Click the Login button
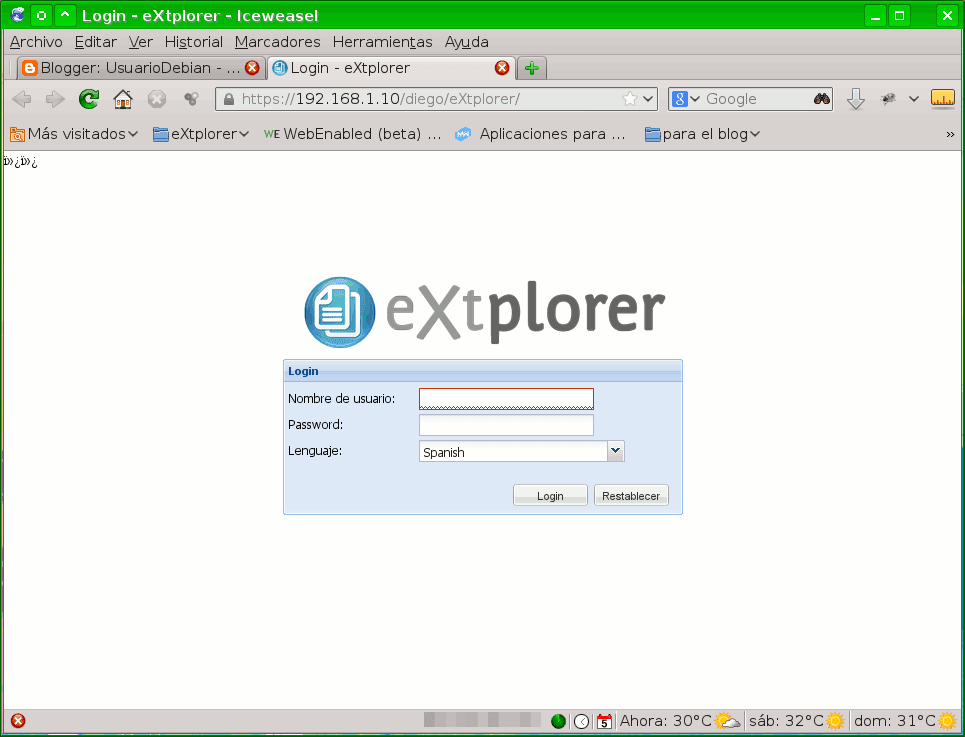The width and height of the screenshot is (965, 737). click(x=550, y=494)
